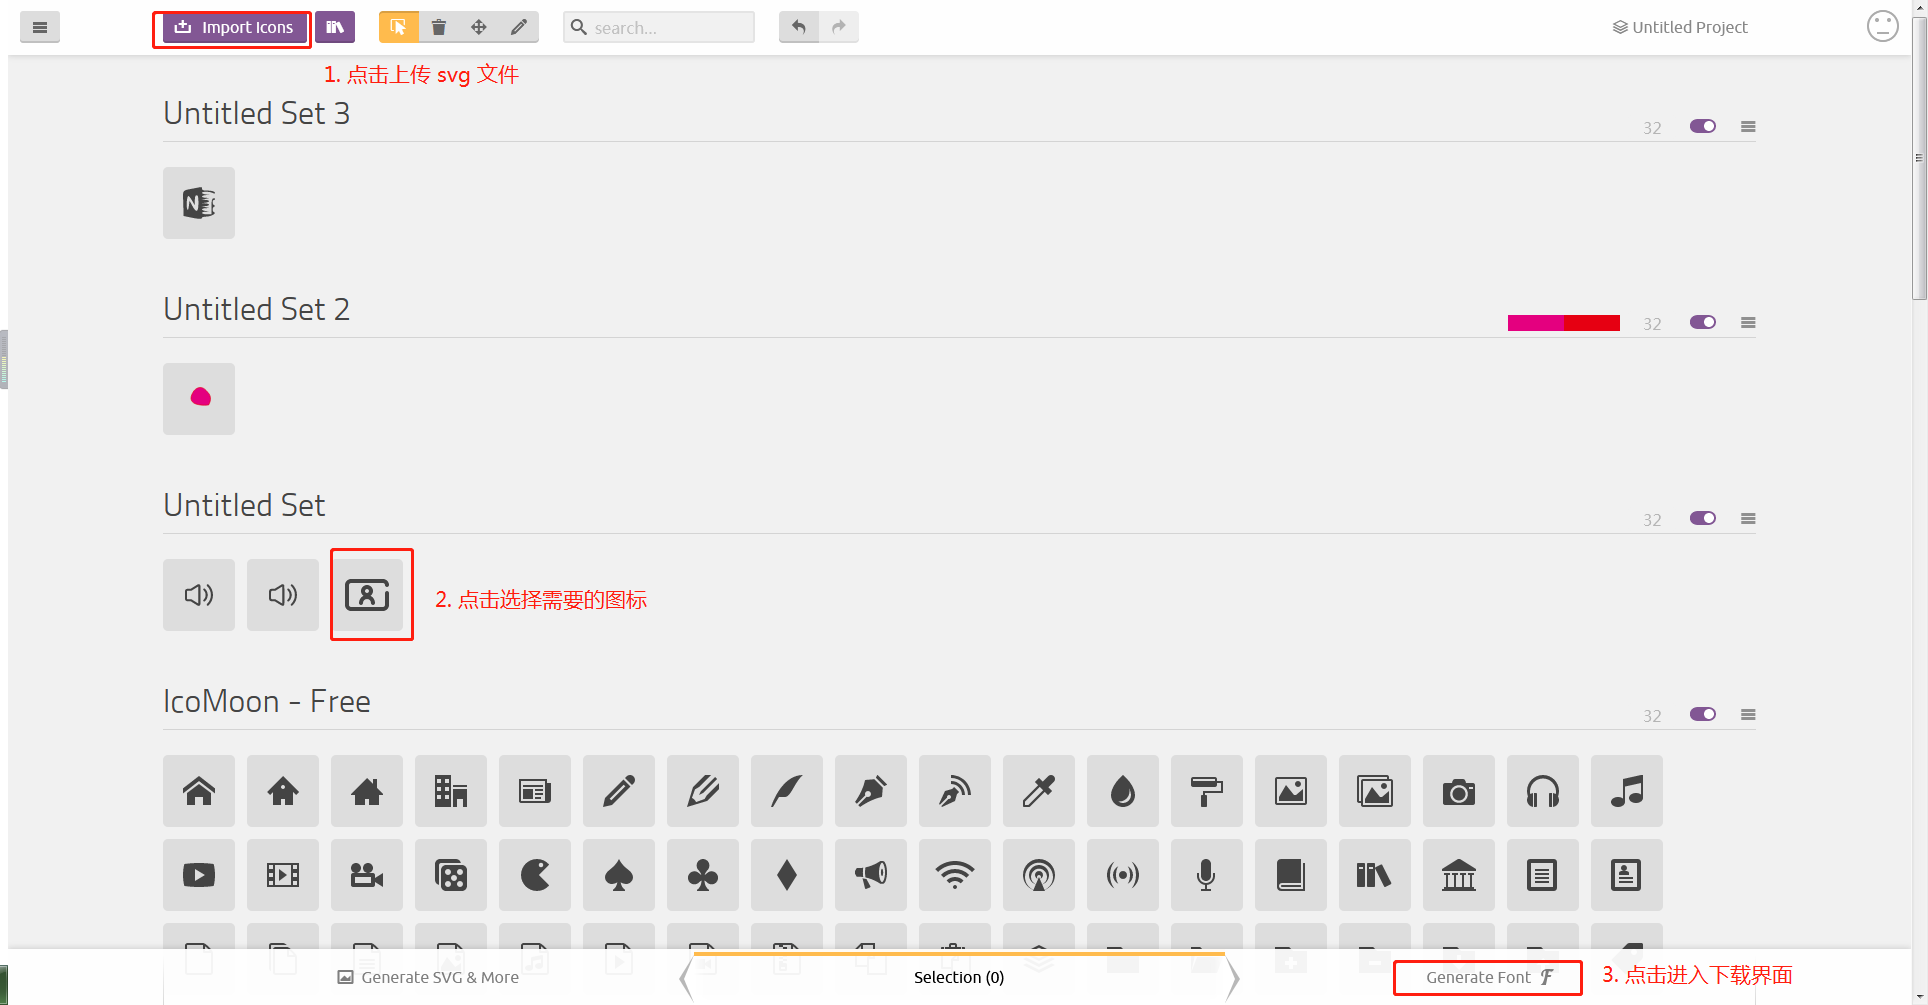The height and width of the screenshot is (1005, 1928).
Task: Select the music note icon
Action: [x=1627, y=791]
